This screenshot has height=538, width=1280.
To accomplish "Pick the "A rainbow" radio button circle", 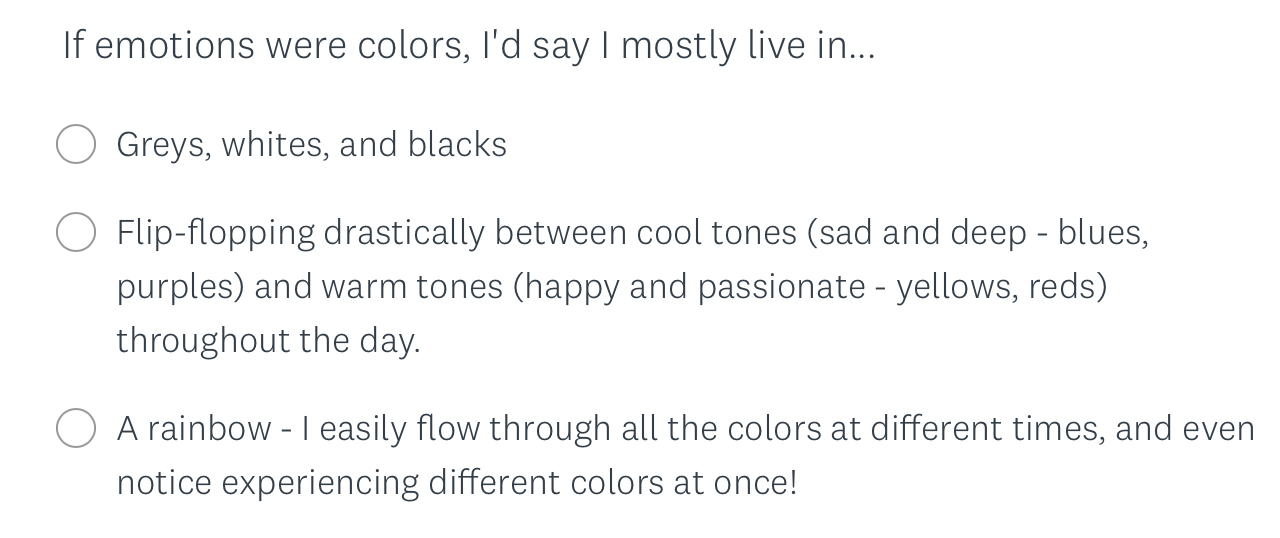I will coord(76,429).
